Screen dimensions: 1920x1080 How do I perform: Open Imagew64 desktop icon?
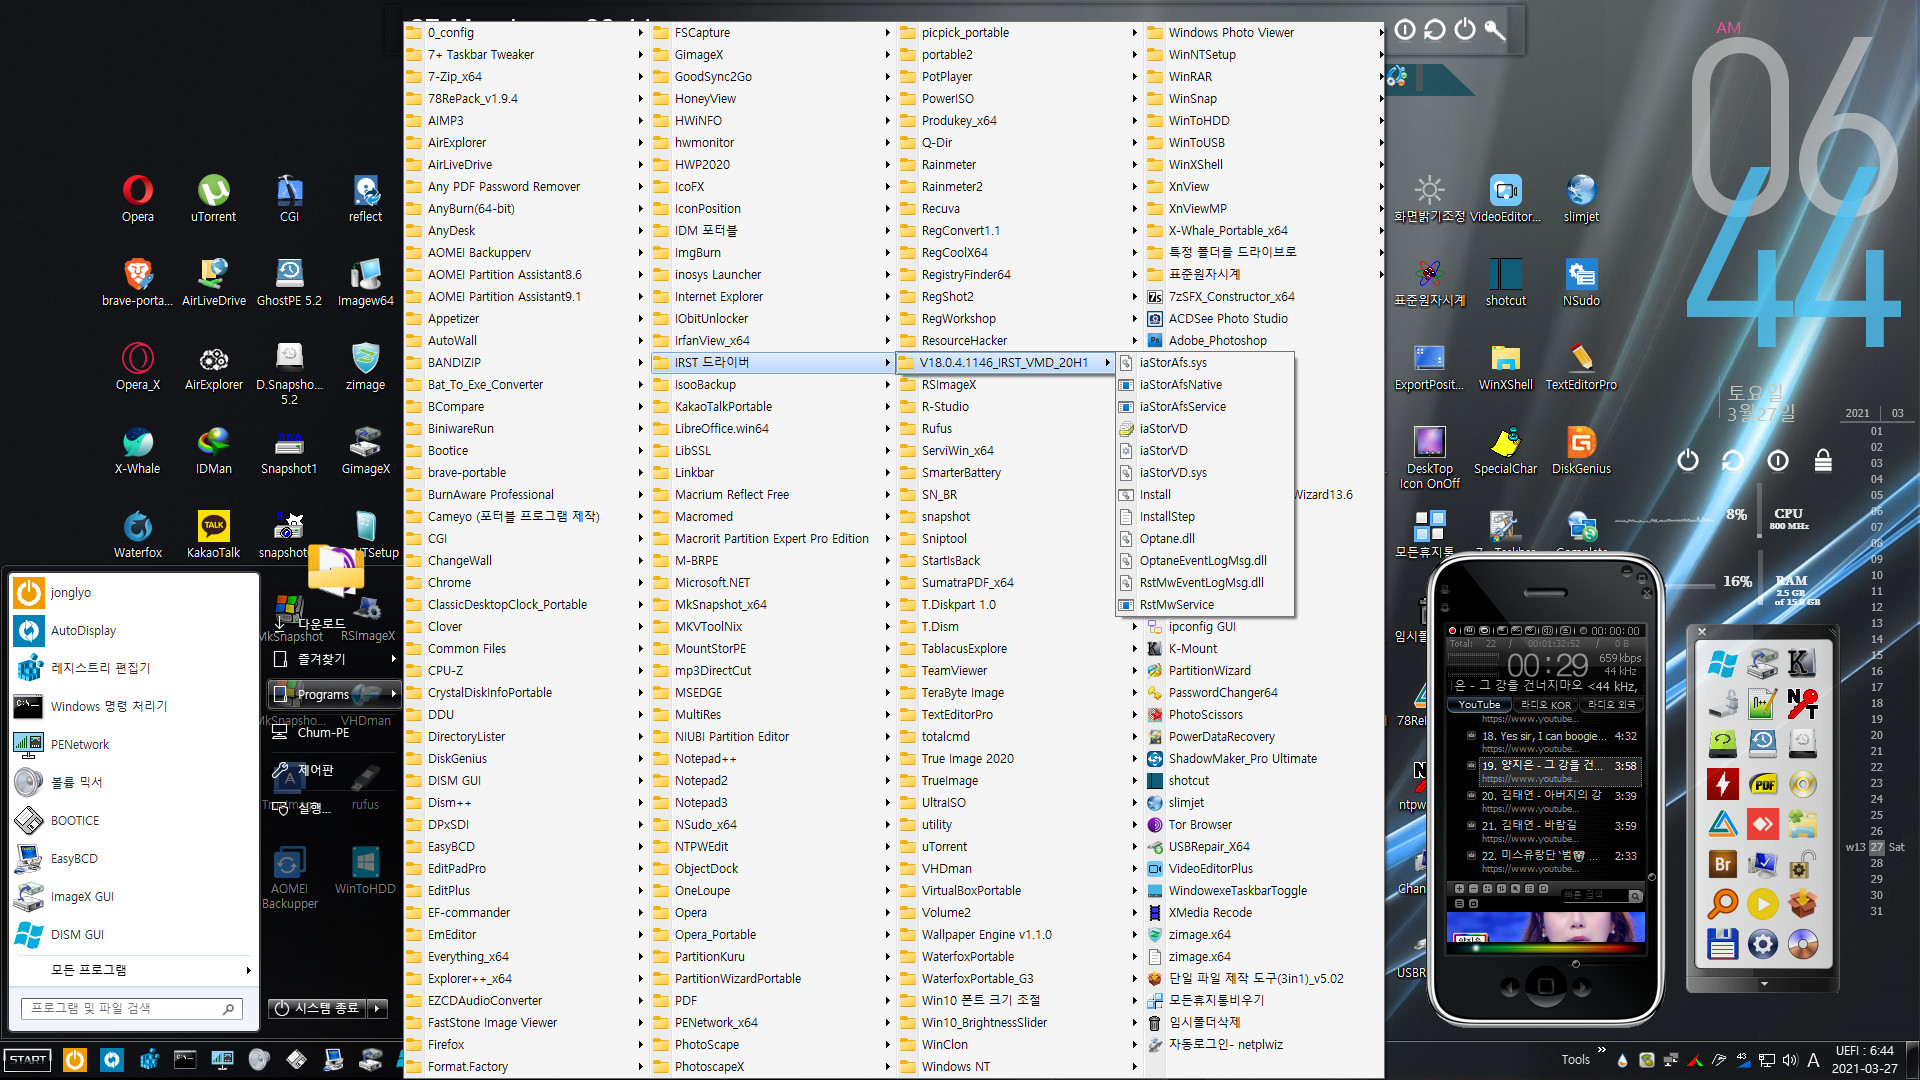(365, 282)
